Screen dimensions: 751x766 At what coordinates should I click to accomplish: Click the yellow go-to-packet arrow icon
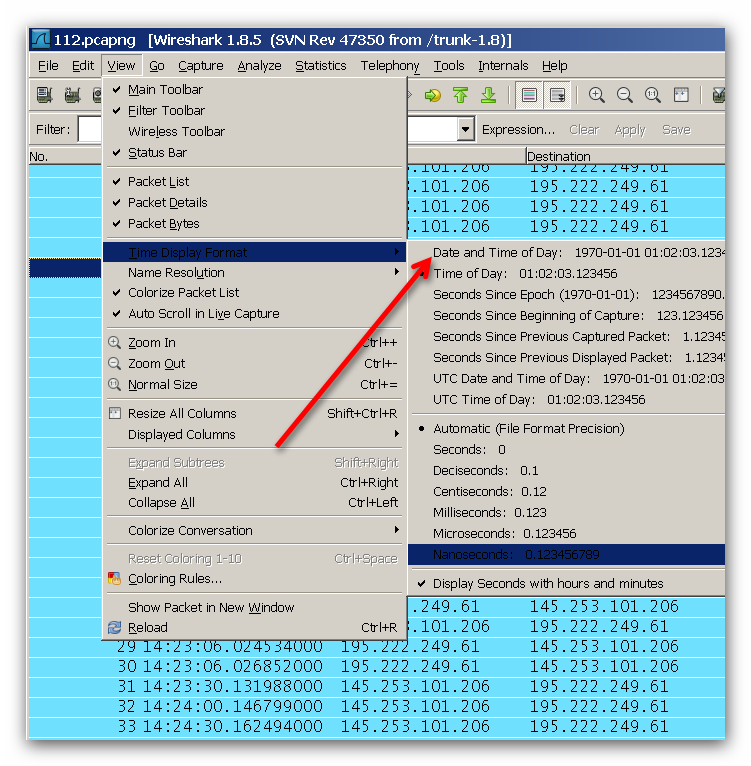point(432,95)
